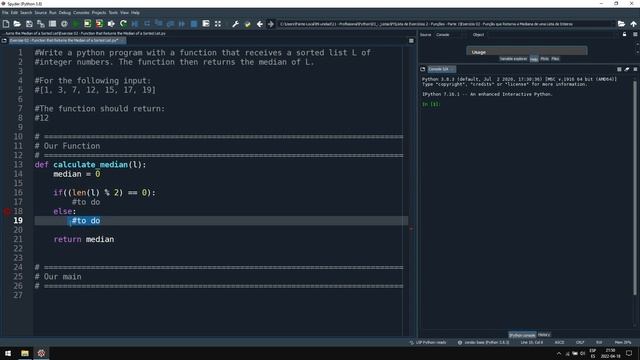Click the file switcher list icon

tap(52, 24)
